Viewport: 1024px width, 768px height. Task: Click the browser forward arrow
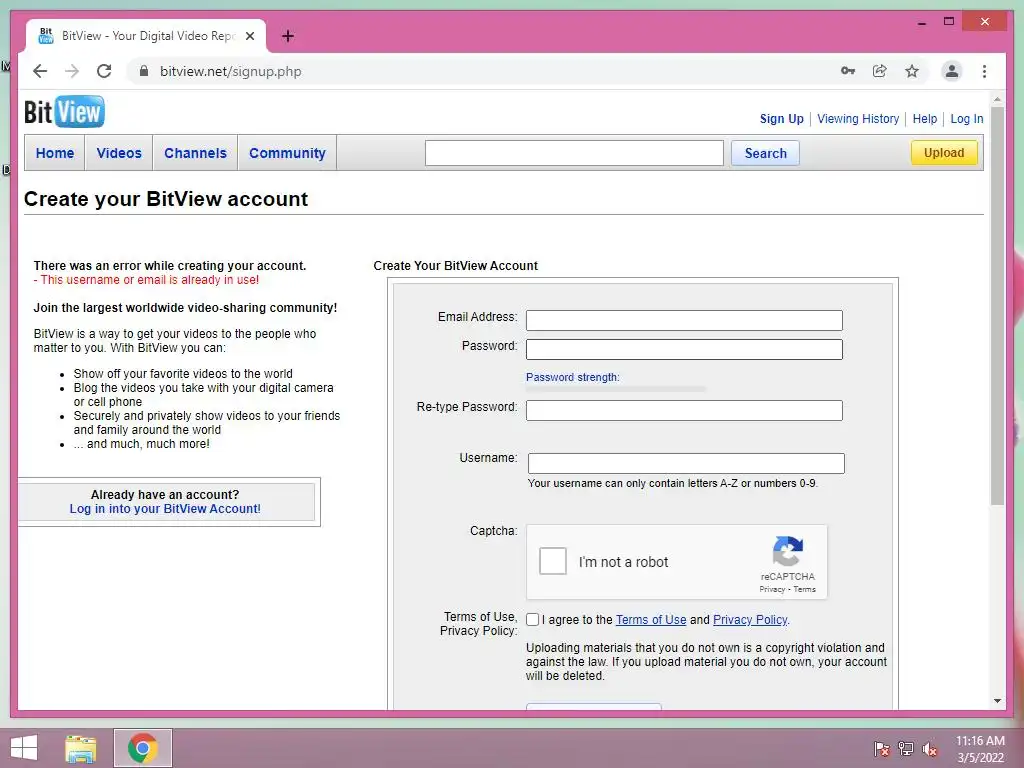72,71
